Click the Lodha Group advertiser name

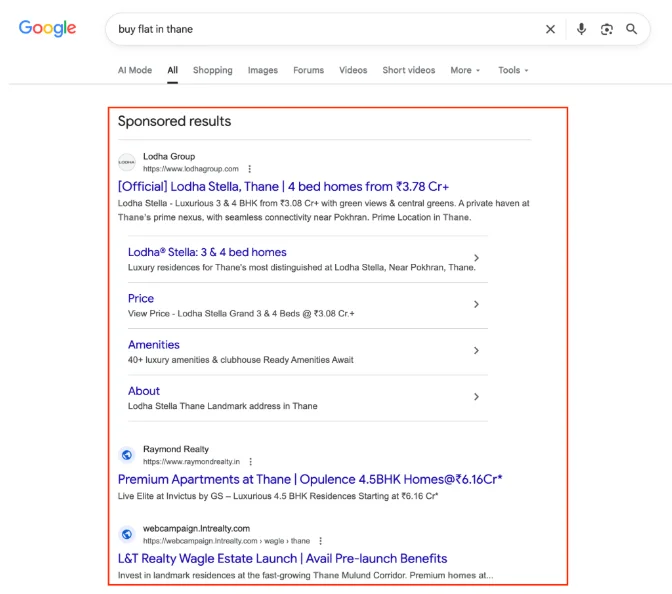(x=169, y=156)
